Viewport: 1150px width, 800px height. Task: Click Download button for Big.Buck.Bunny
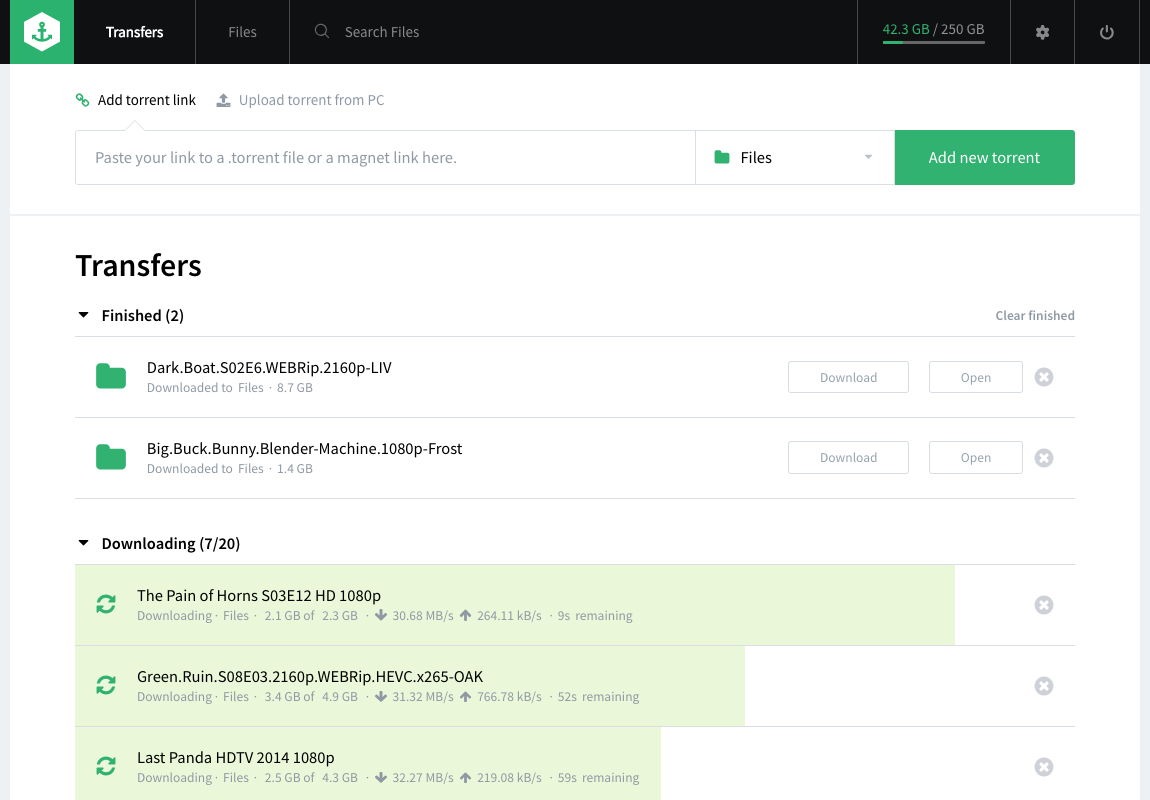click(848, 458)
